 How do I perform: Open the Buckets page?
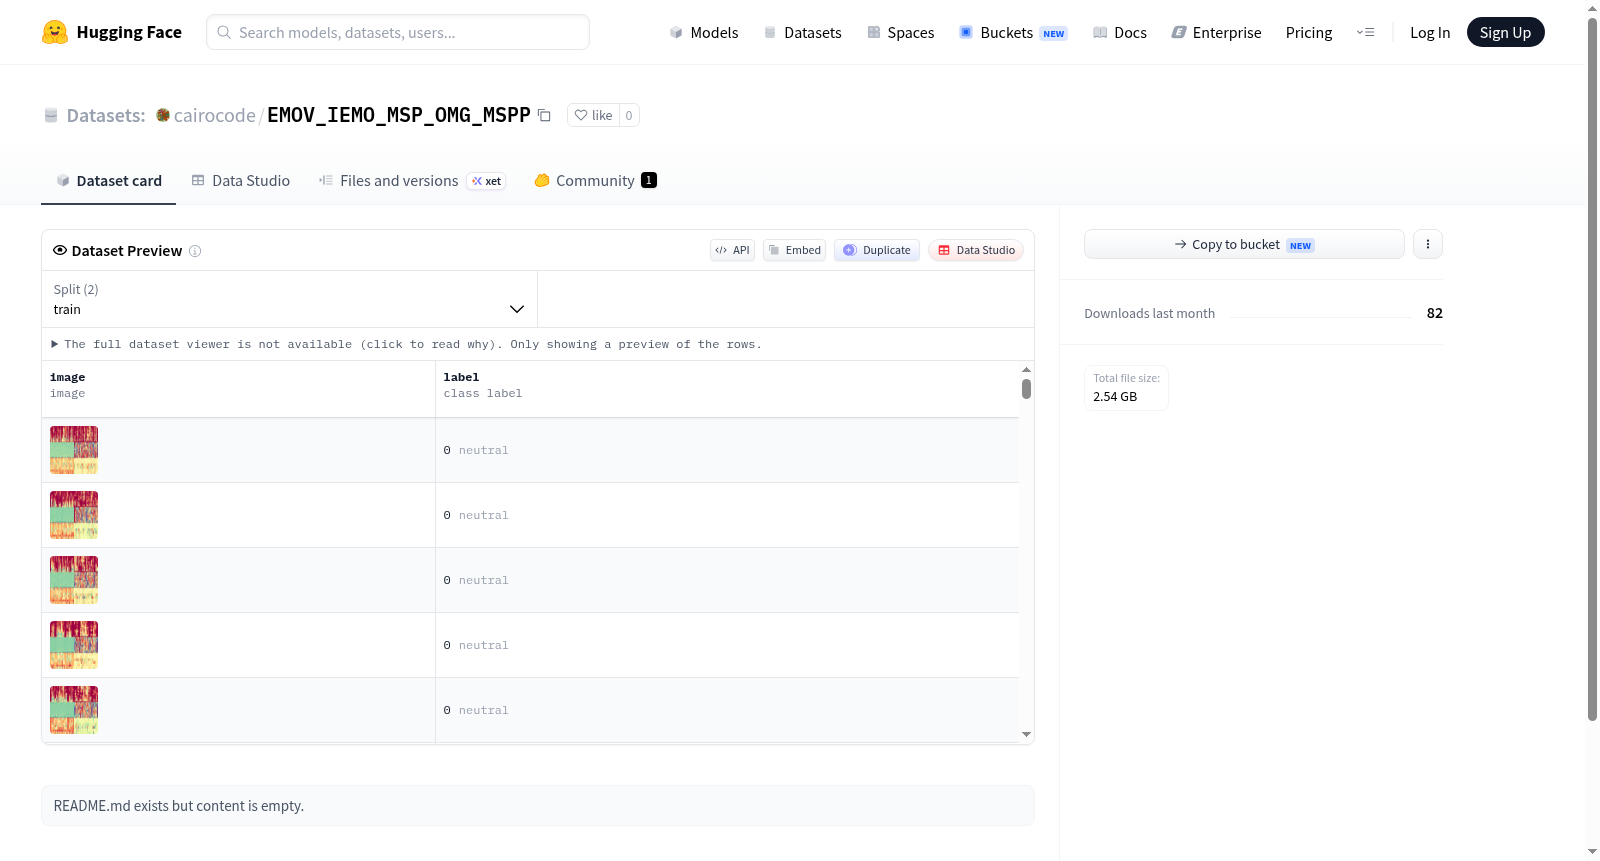(x=1013, y=32)
